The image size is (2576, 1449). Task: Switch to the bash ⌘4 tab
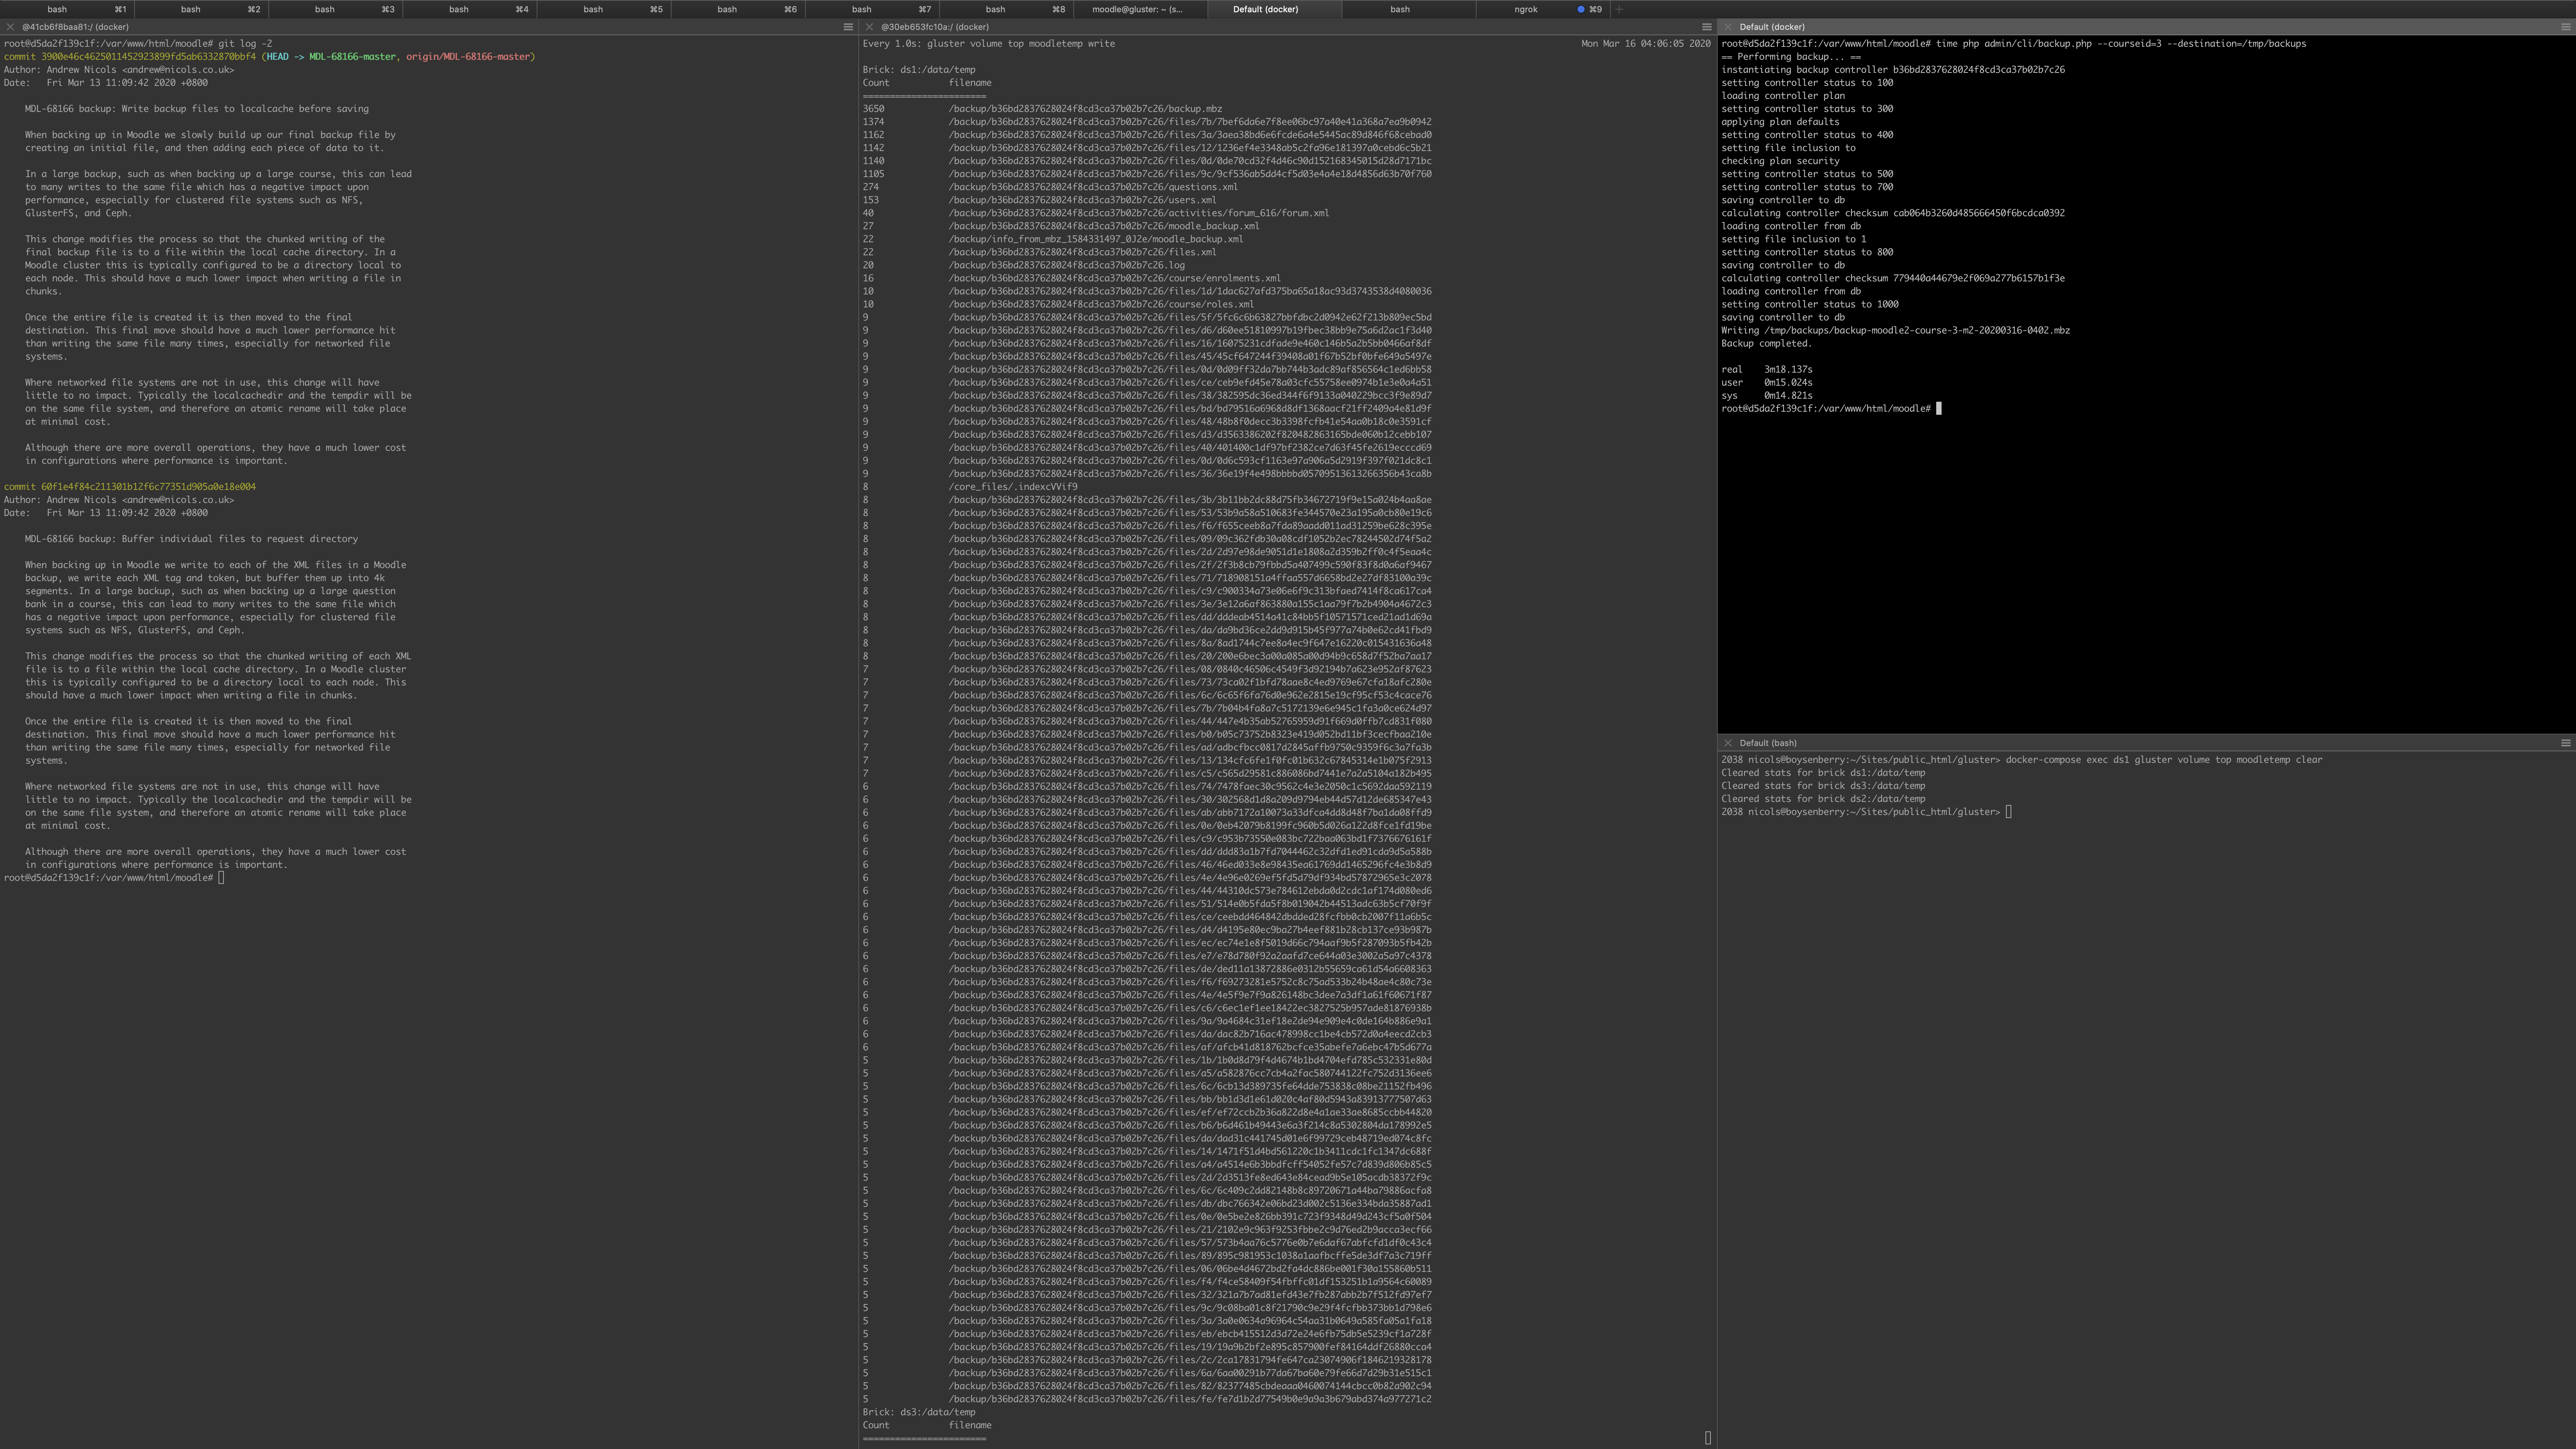coord(469,9)
